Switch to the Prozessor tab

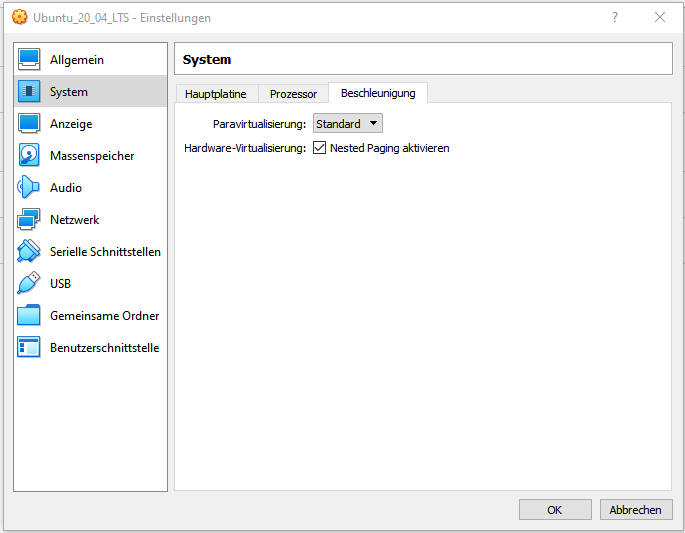[x=293, y=94]
